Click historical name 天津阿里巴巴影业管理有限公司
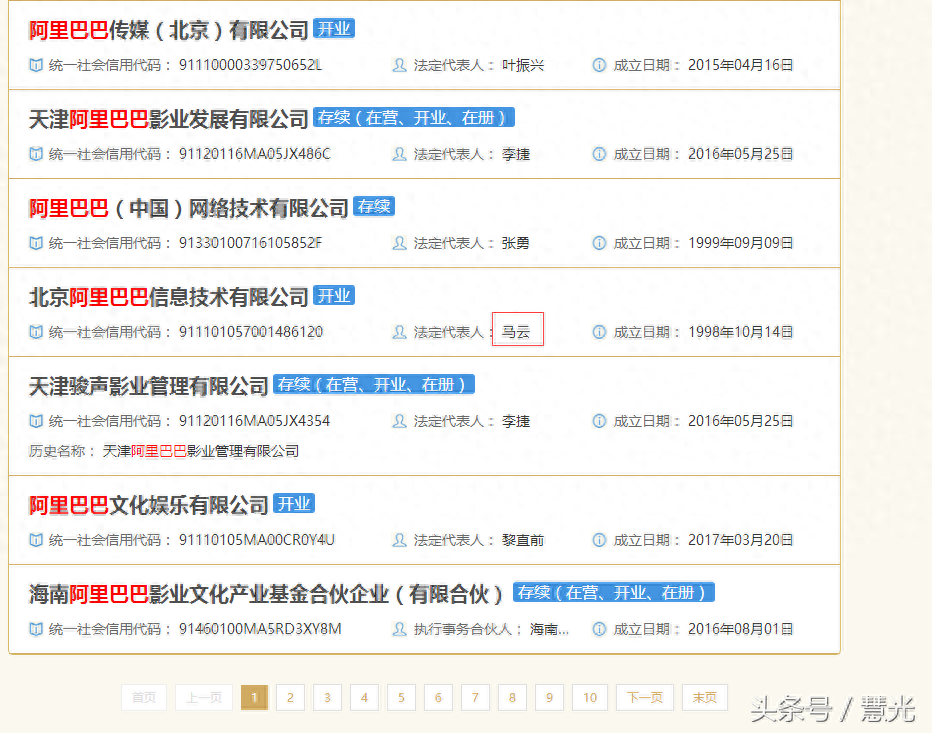This screenshot has height=733, width=932. pyautogui.click(x=201, y=451)
